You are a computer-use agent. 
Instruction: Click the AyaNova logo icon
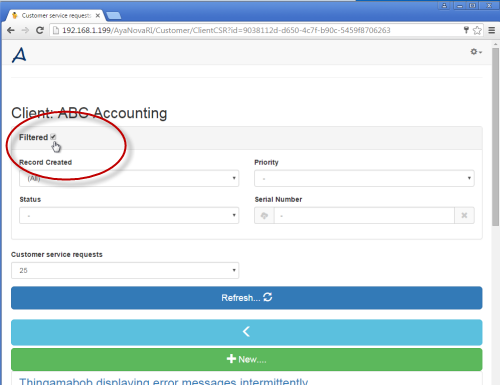(x=19, y=55)
